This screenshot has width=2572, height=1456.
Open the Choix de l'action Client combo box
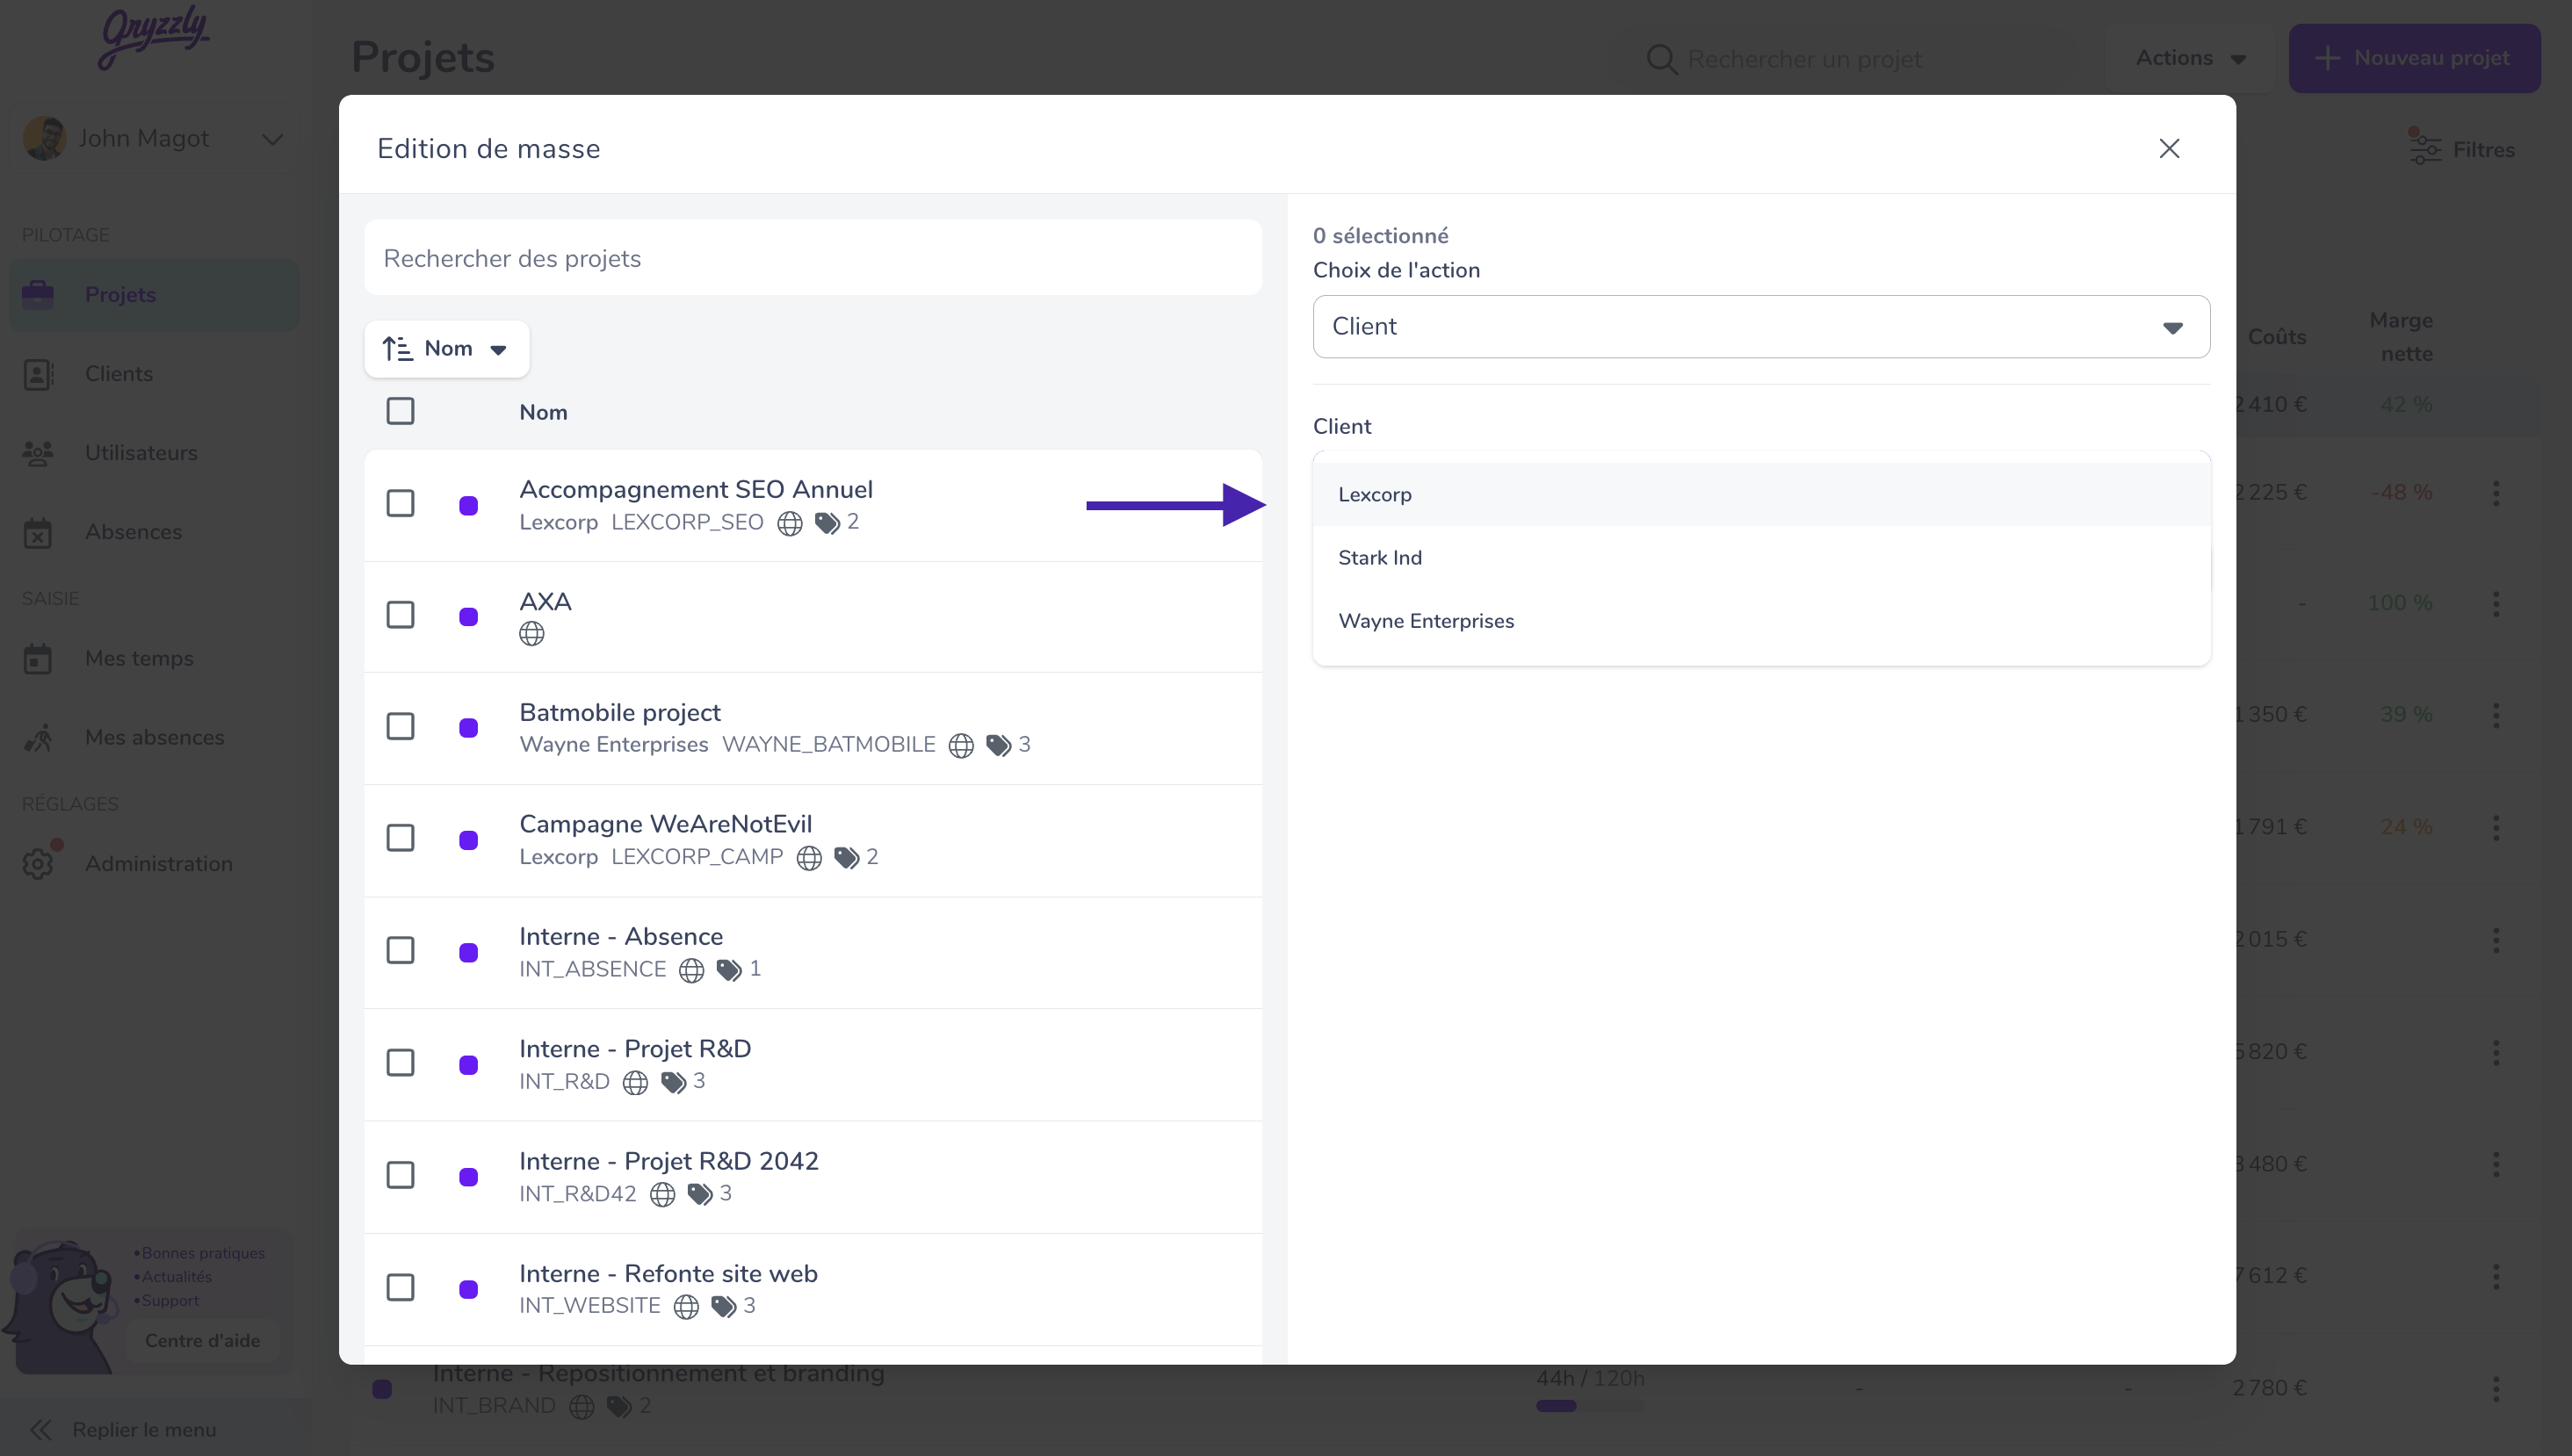tap(1761, 326)
